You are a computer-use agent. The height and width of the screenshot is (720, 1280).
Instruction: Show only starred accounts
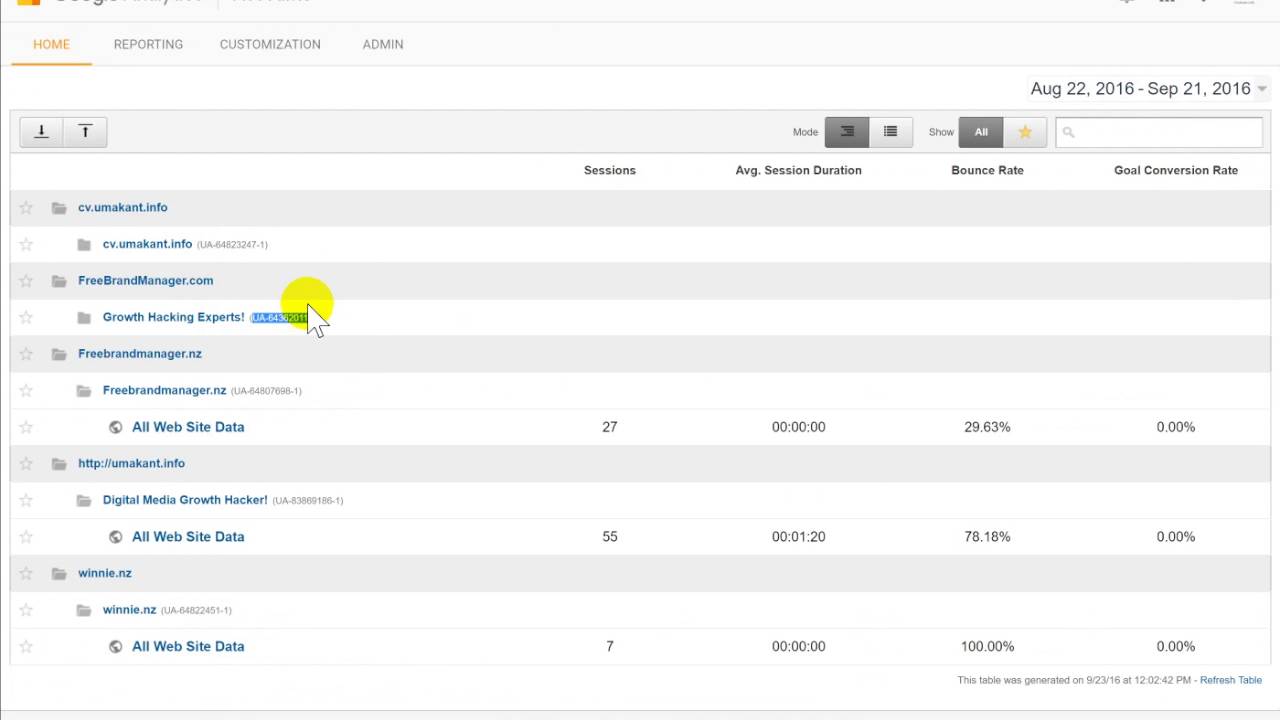click(1025, 132)
